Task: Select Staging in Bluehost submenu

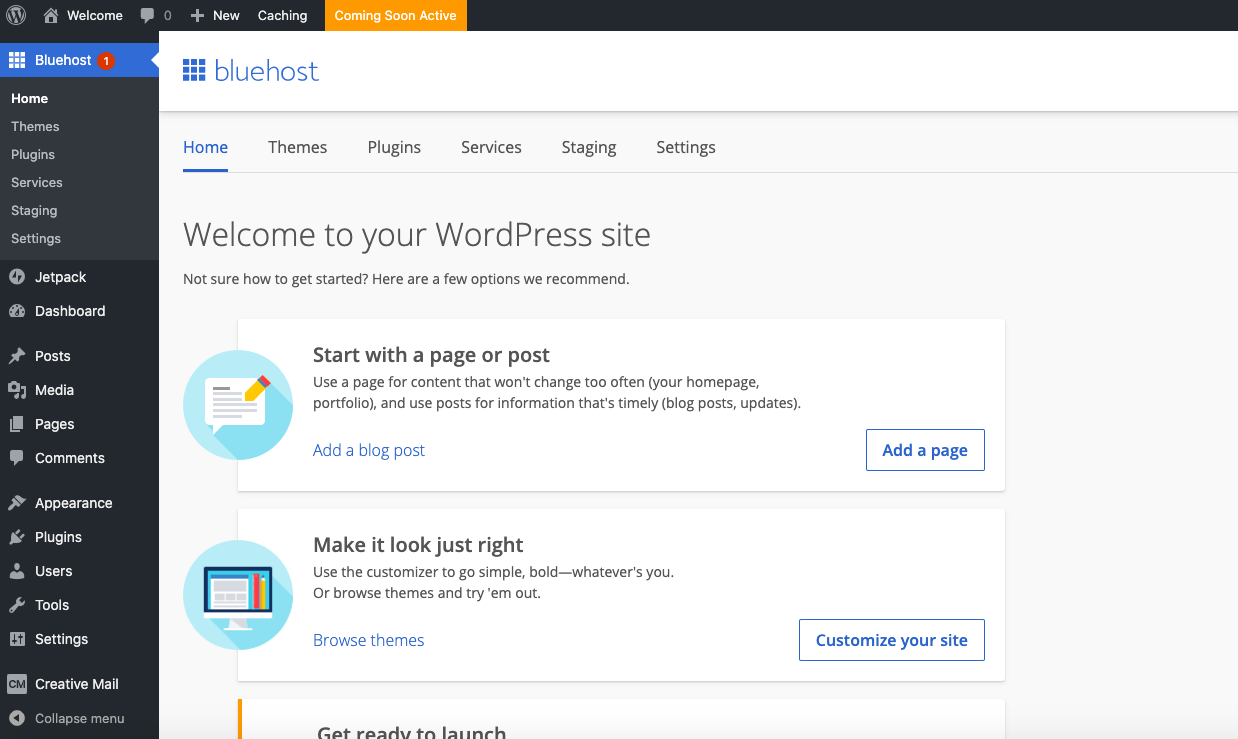Action: tap(34, 210)
